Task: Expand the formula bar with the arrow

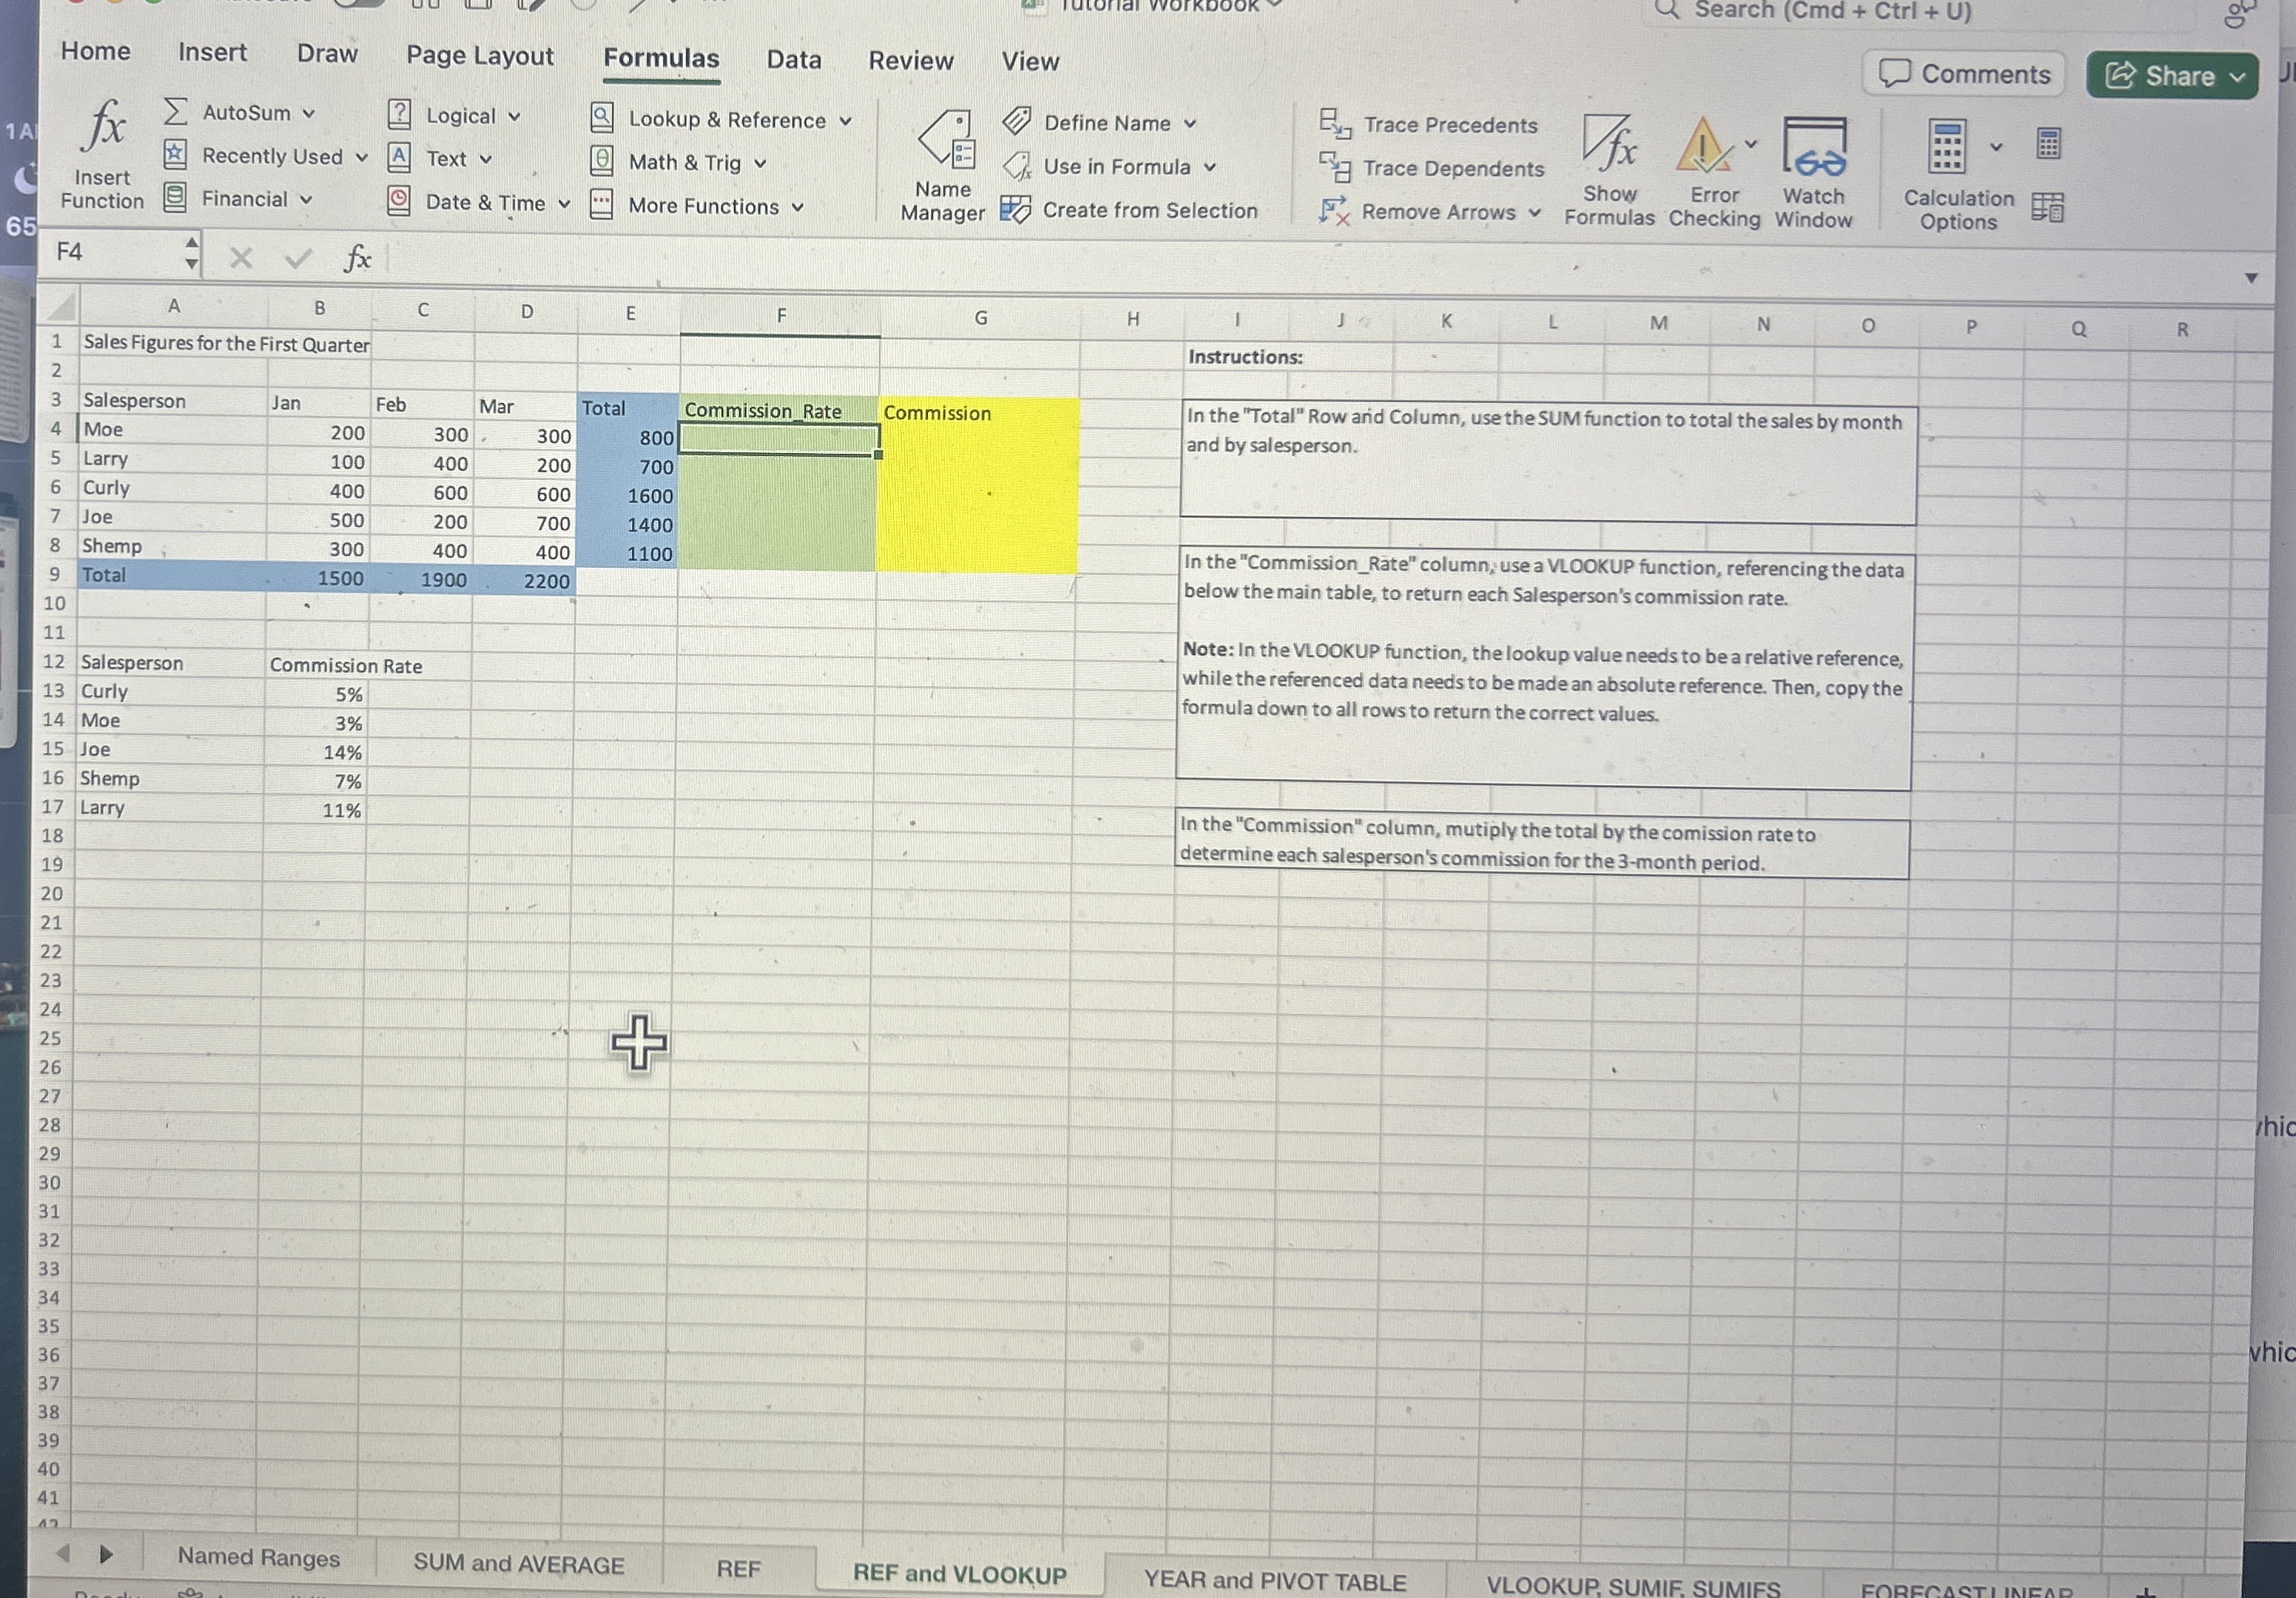Action: 2250,278
